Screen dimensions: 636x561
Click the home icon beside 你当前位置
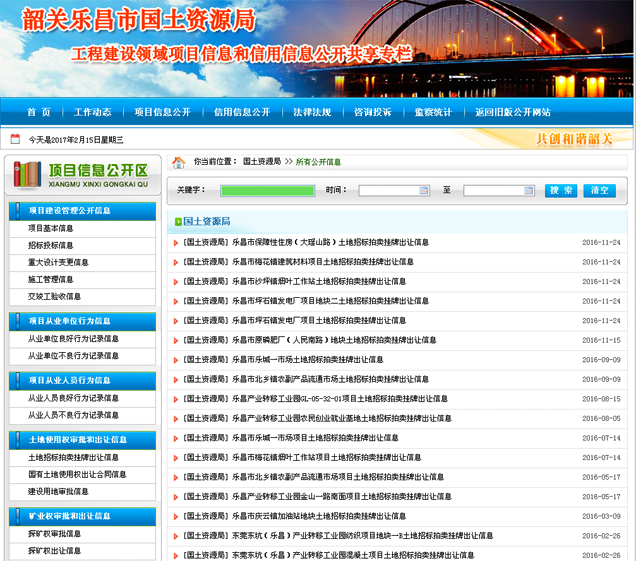click(179, 162)
